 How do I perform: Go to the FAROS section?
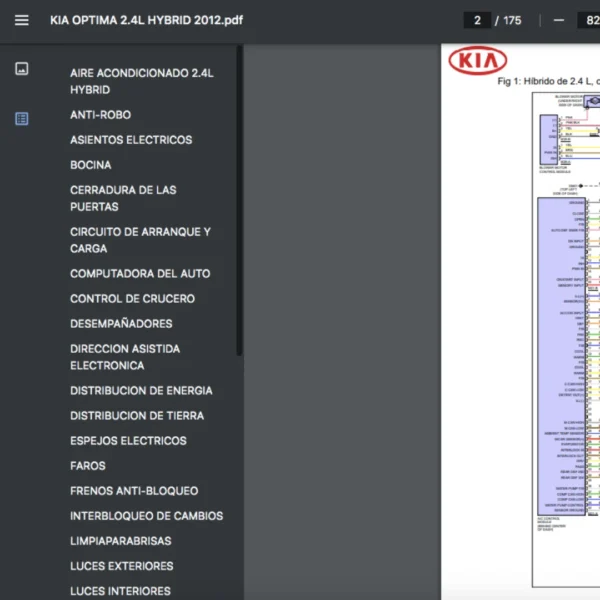click(x=88, y=466)
